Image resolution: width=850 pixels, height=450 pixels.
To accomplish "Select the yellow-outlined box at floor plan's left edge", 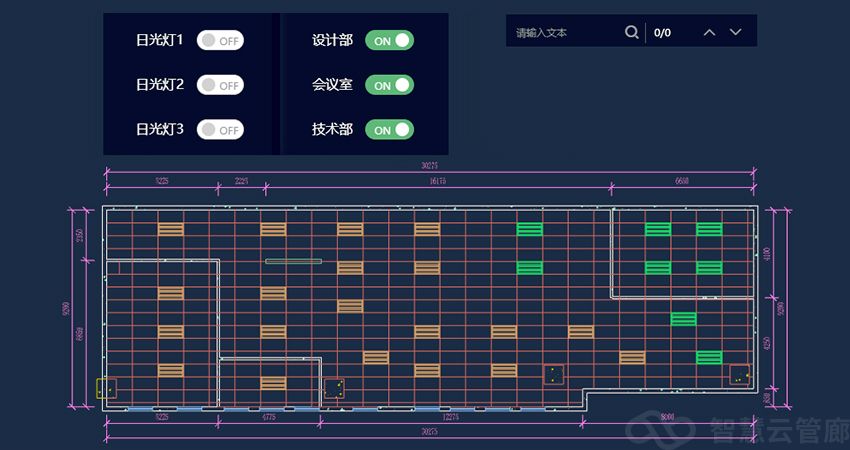I will (106, 388).
